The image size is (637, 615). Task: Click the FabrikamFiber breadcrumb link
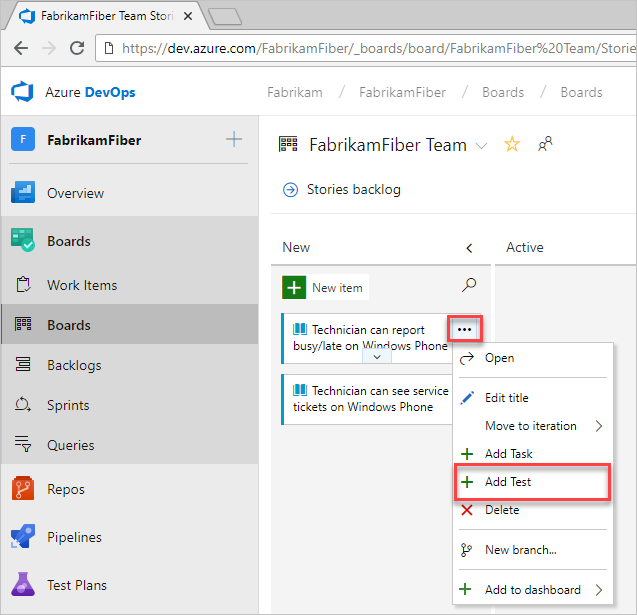tap(402, 92)
